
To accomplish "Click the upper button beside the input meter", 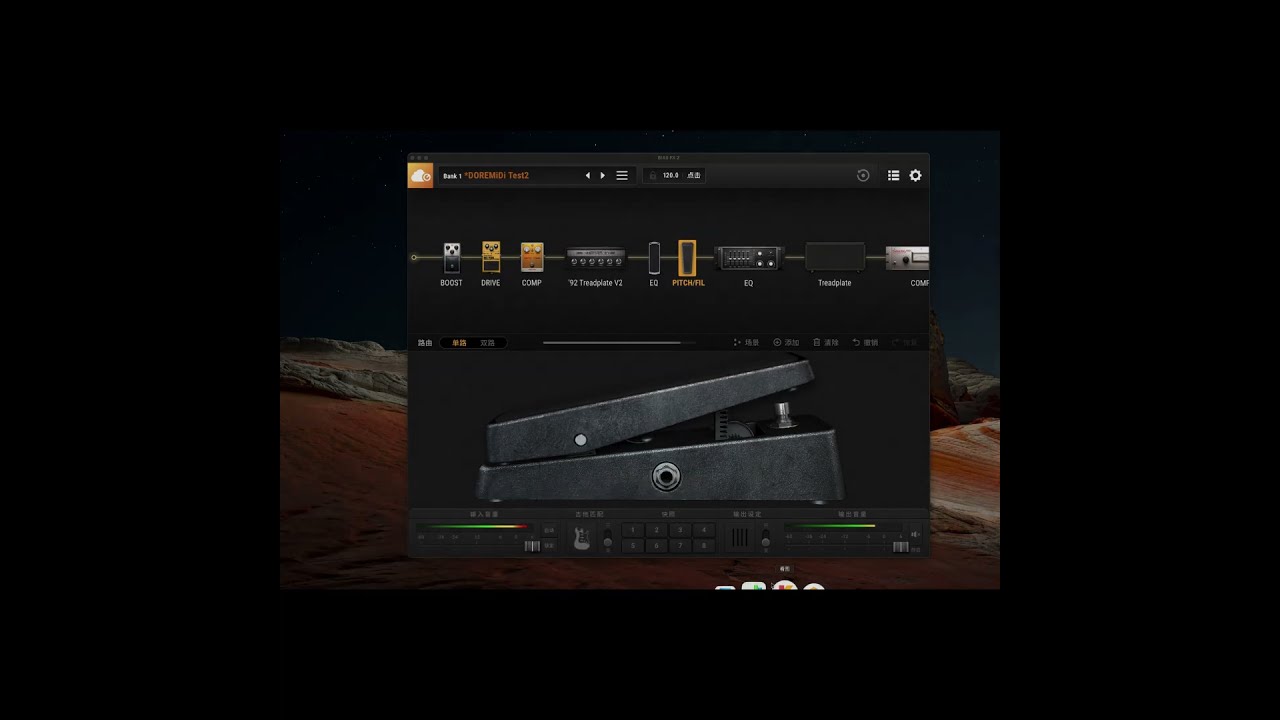I will [x=549, y=530].
